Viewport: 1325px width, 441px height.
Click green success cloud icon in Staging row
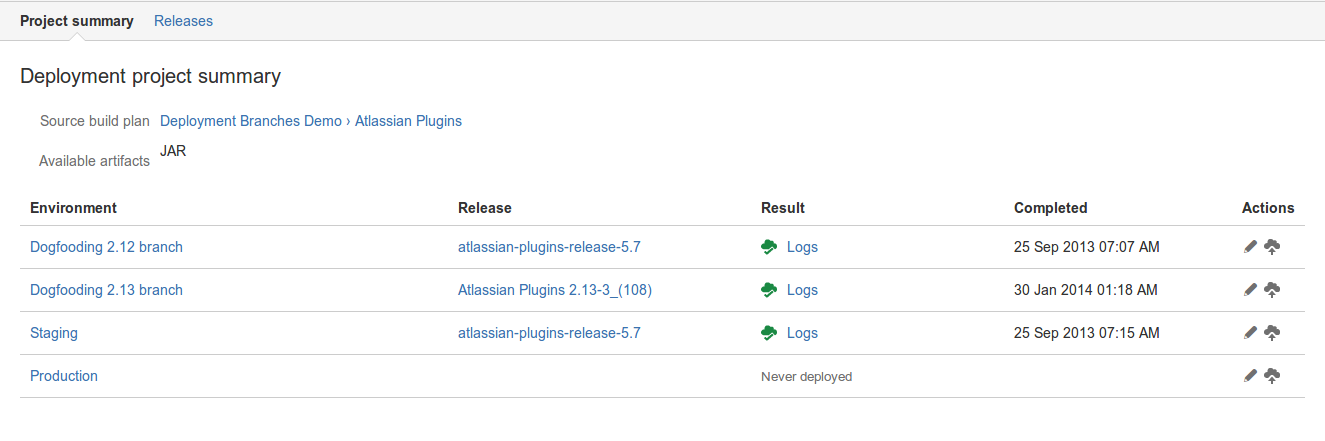click(770, 333)
